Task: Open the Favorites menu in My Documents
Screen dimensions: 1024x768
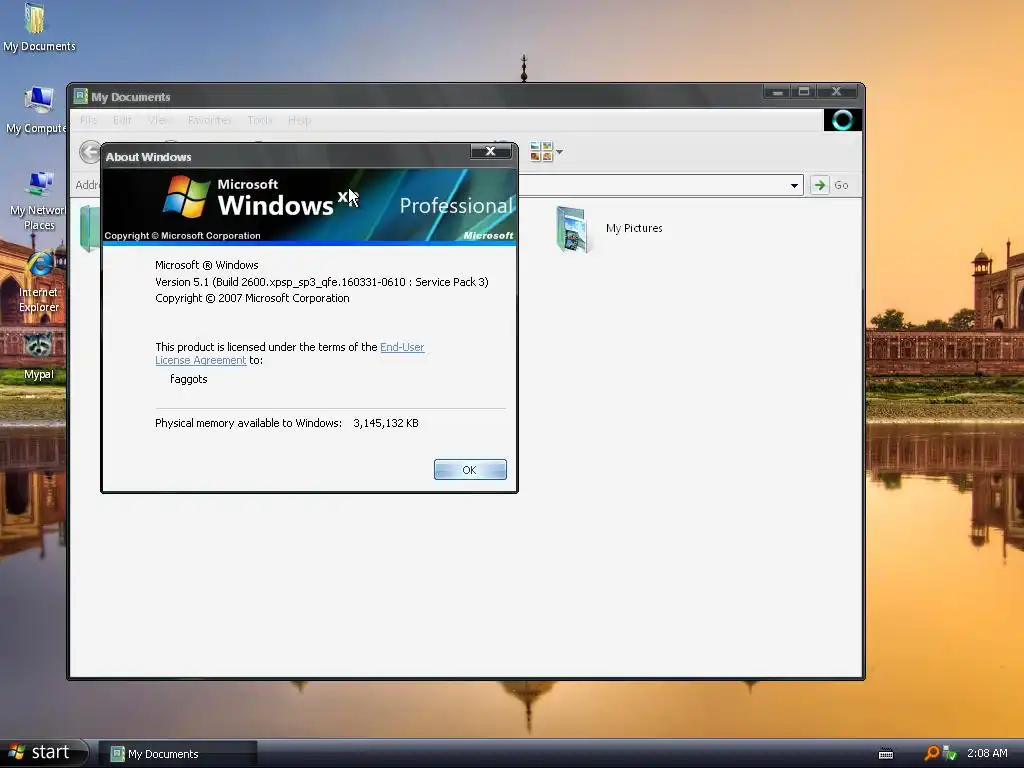Action: (x=210, y=120)
